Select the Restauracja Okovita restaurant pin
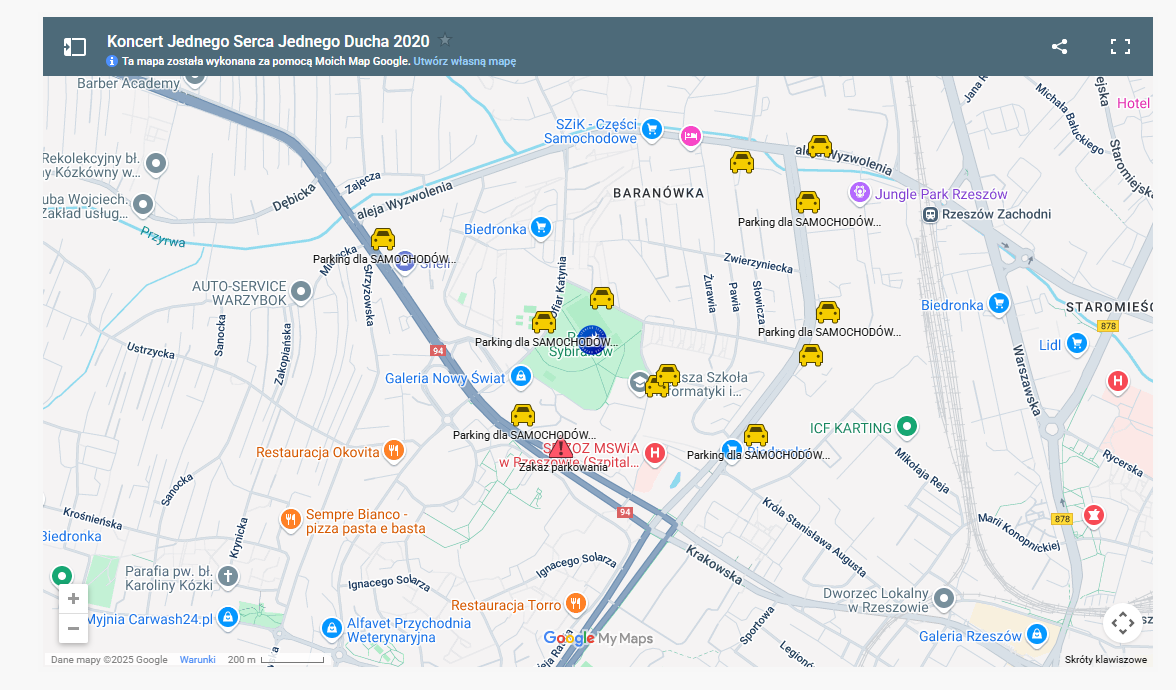The image size is (1176, 690). coord(394,451)
